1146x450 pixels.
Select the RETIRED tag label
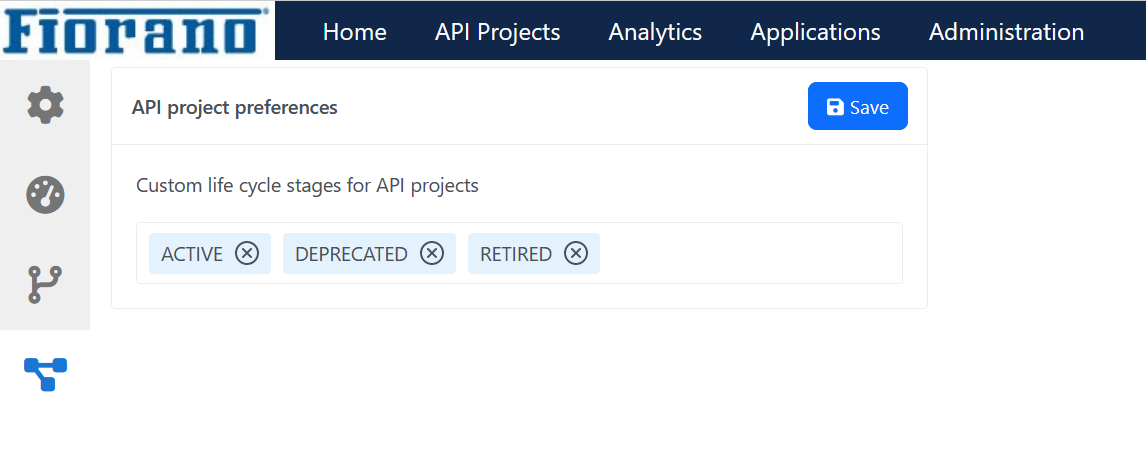click(516, 254)
